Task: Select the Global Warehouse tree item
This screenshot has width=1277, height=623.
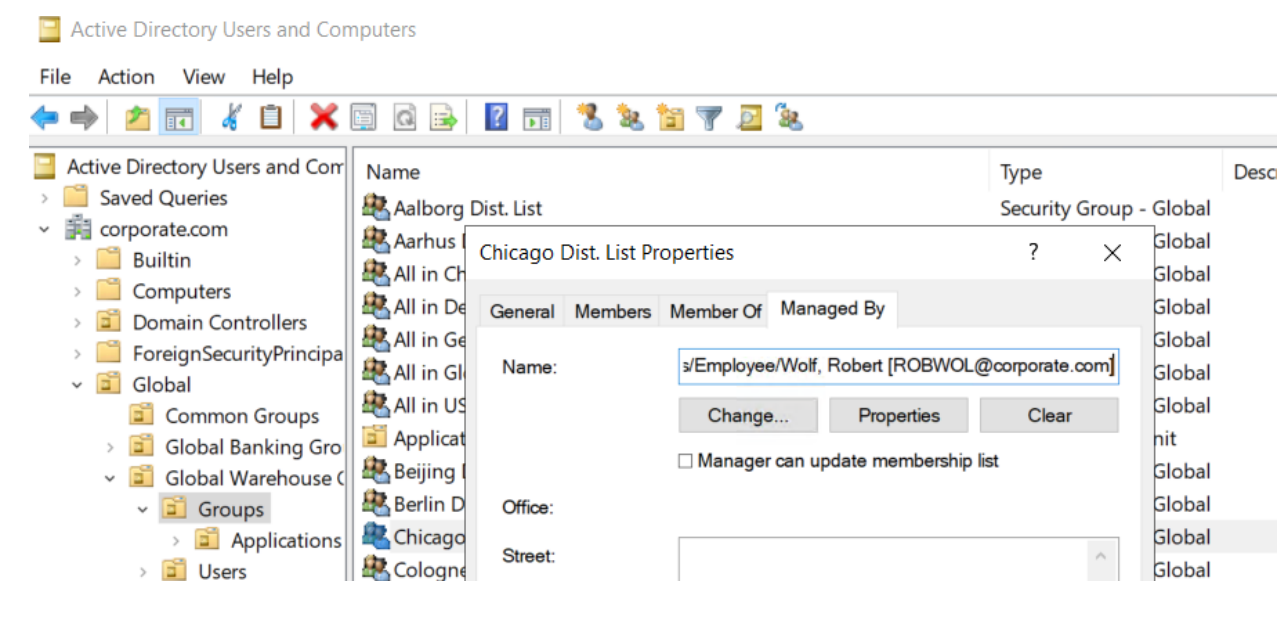Action: pos(254,478)
